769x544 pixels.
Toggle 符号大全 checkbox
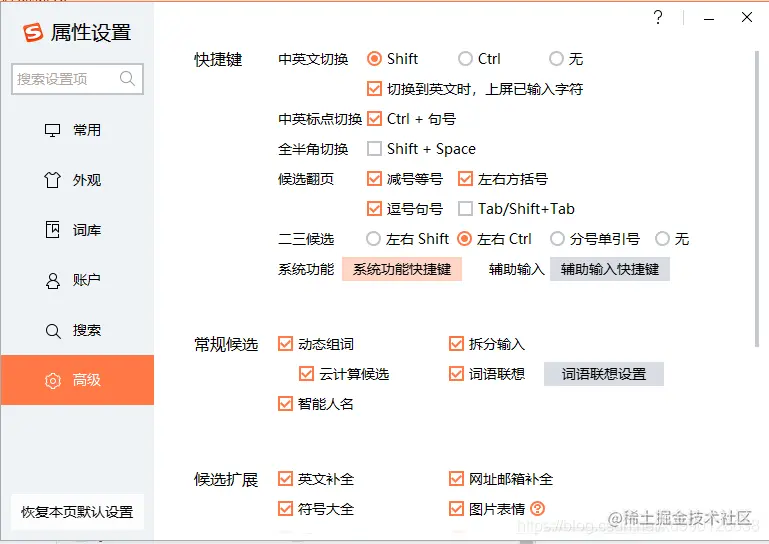point(285,509)
